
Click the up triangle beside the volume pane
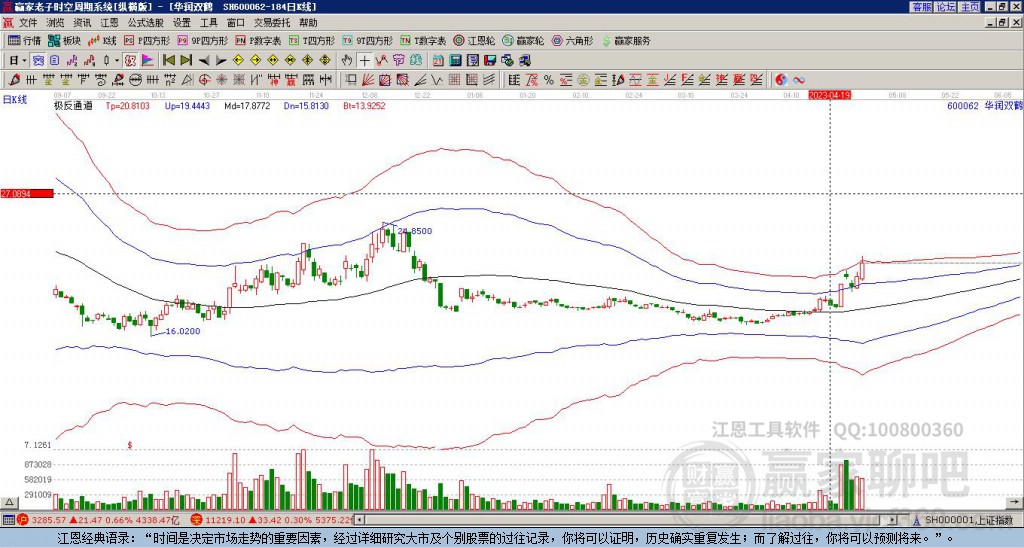(9, 503)
